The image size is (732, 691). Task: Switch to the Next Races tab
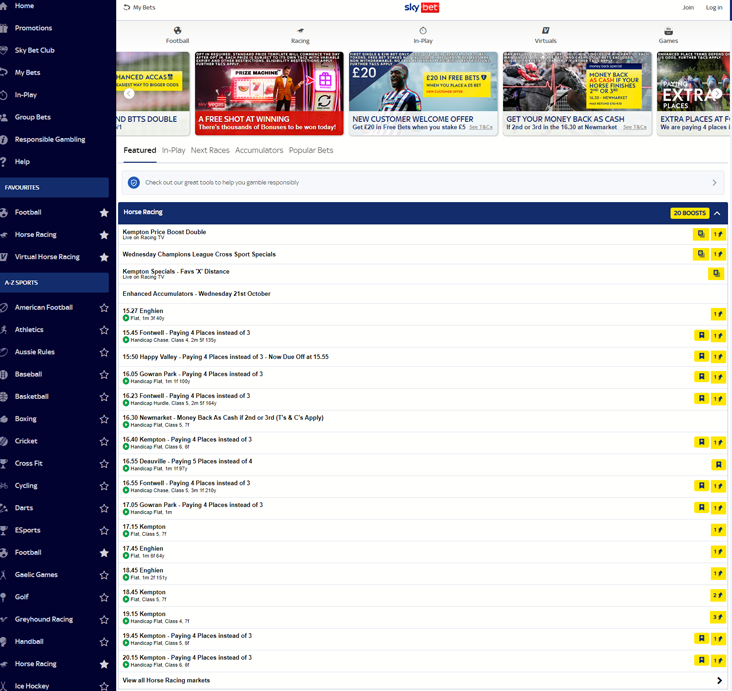coord(210,150)
